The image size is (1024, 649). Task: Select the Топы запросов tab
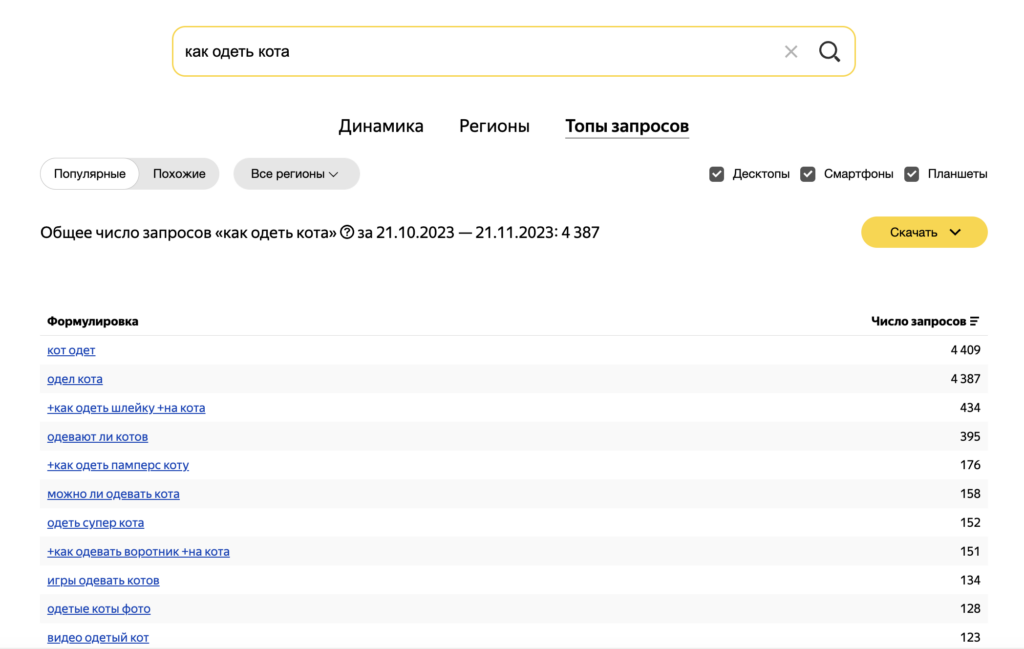[x=627, y=126]
